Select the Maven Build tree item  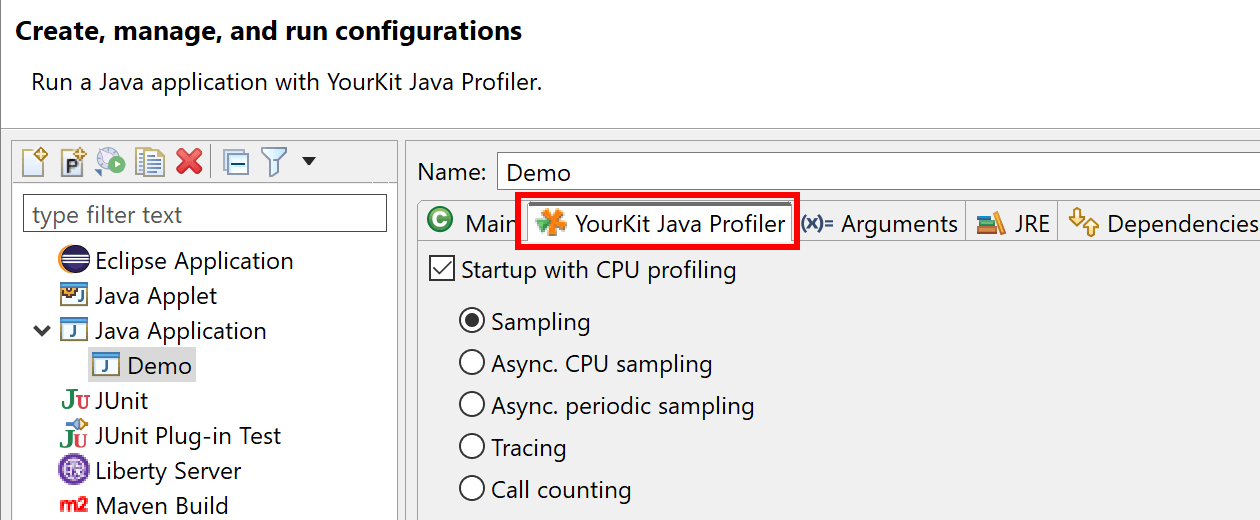pos(145,505)
